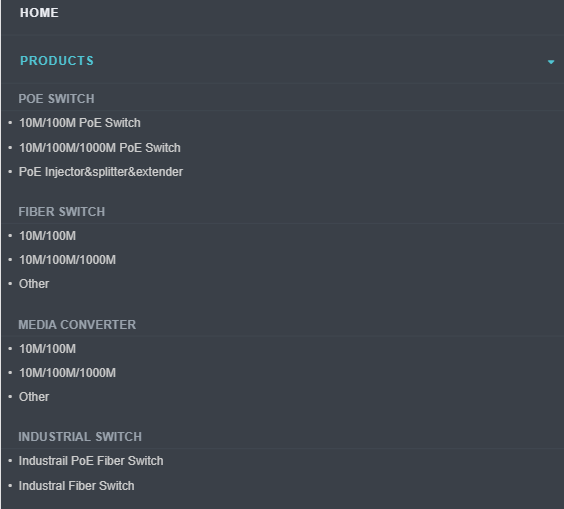
Task: Select 10M/100M/1000M under MEDIA CONVERTER
Action: (67, 373)
